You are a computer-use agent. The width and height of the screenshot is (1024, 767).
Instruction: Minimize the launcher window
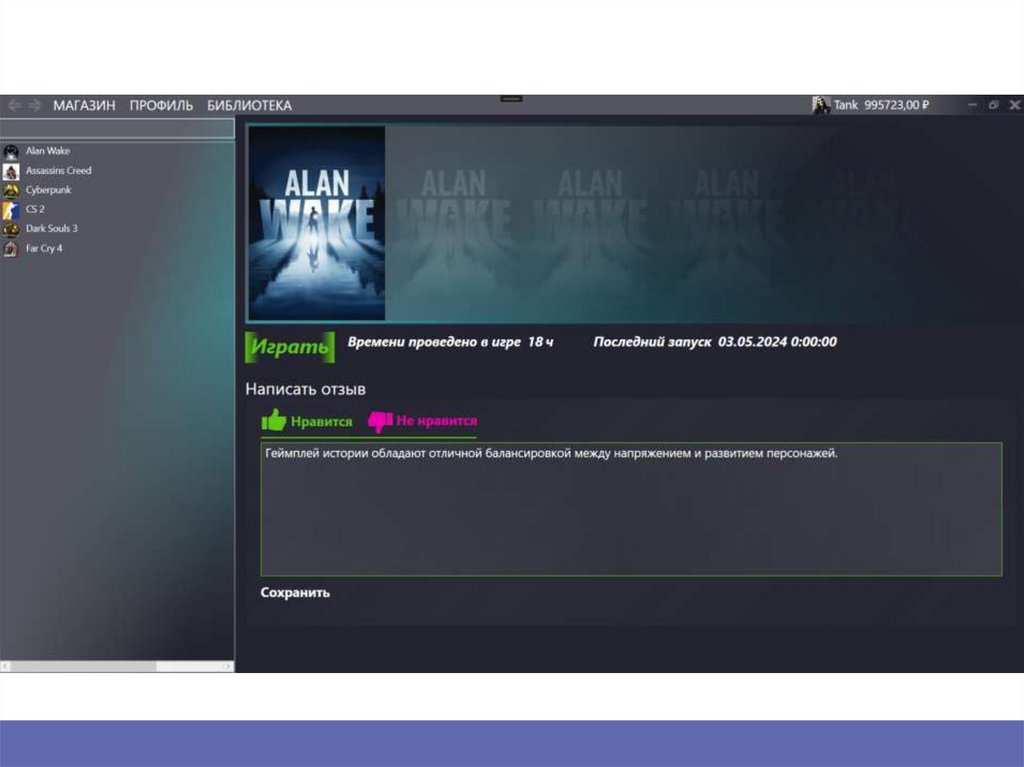click(972, 105)
